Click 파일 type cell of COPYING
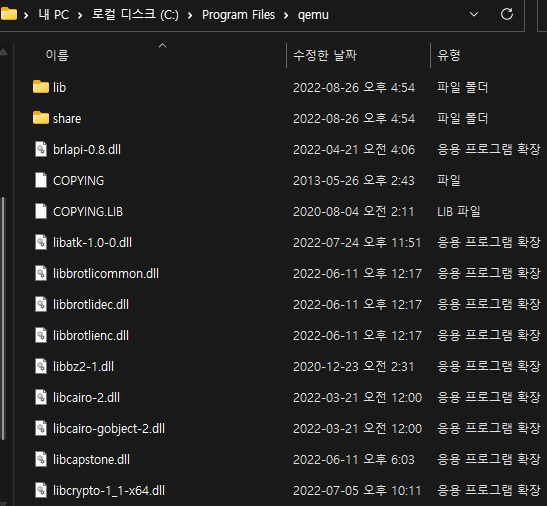The width and height of the screenshot is (547, 506). click(x=449, y=180)
